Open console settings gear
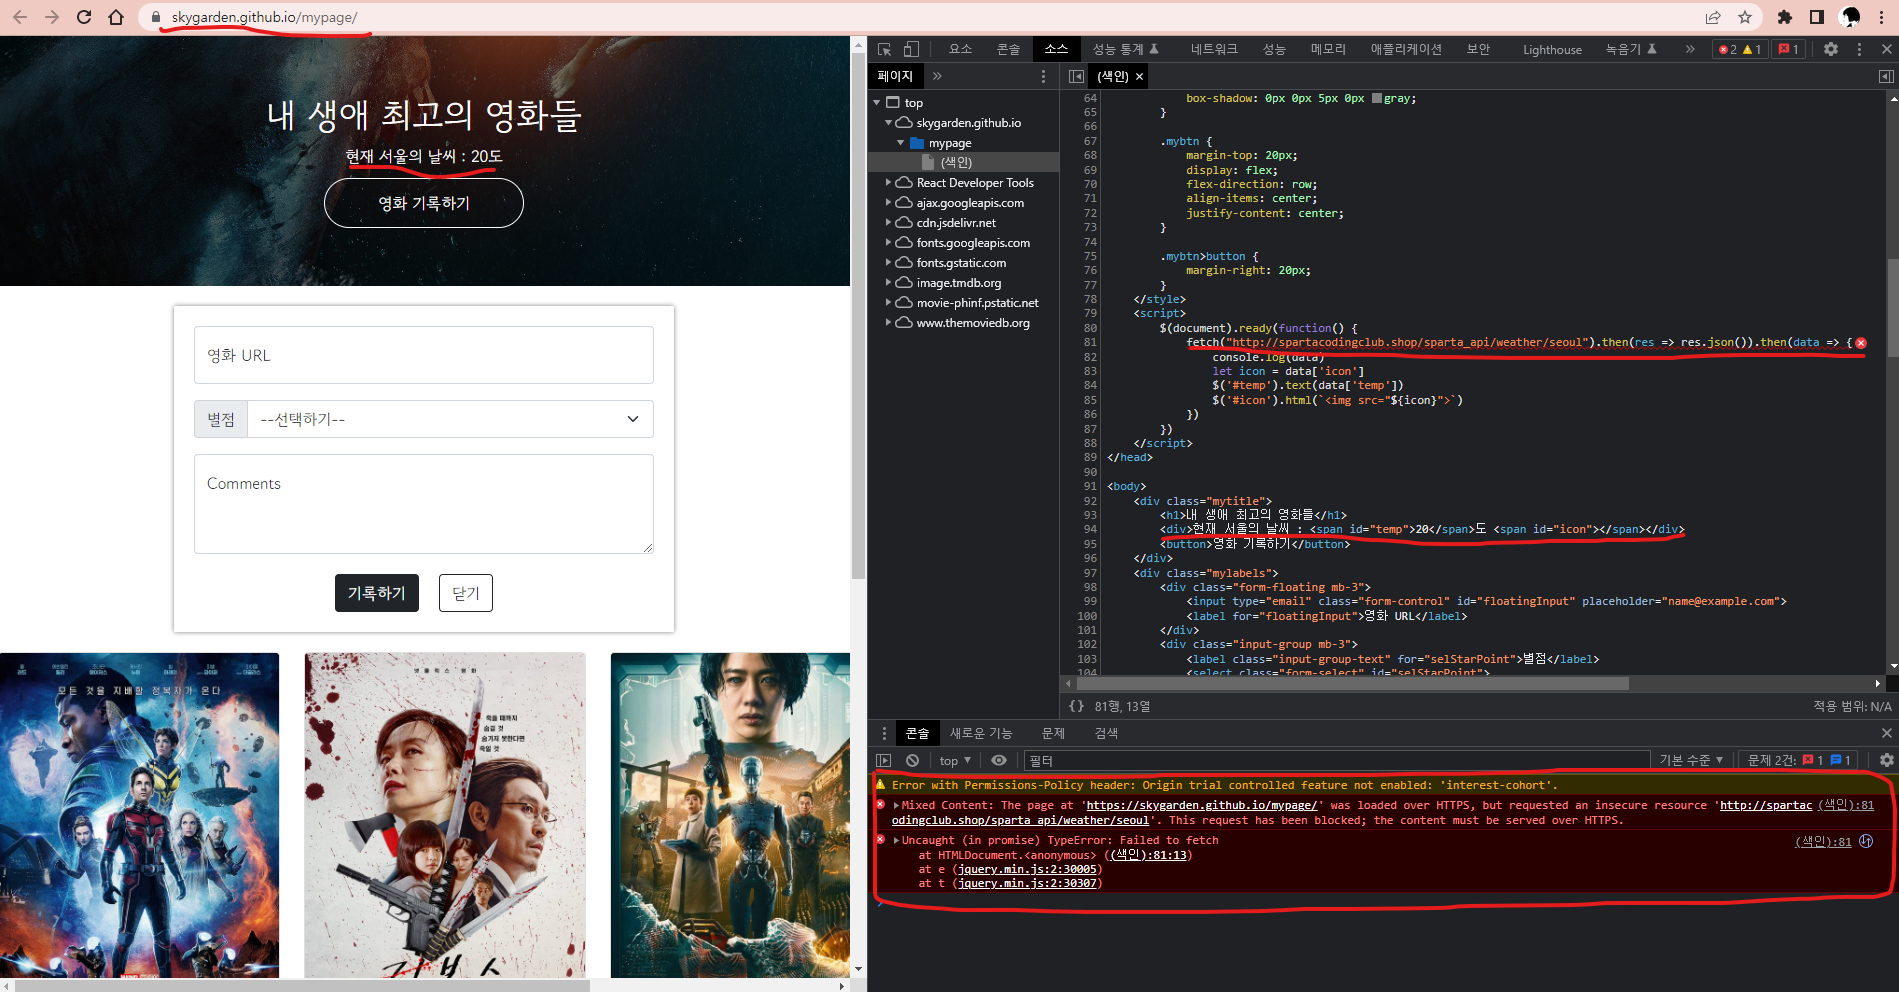This screenshot has height=992, width=1899. click(x=1886, y=760)
